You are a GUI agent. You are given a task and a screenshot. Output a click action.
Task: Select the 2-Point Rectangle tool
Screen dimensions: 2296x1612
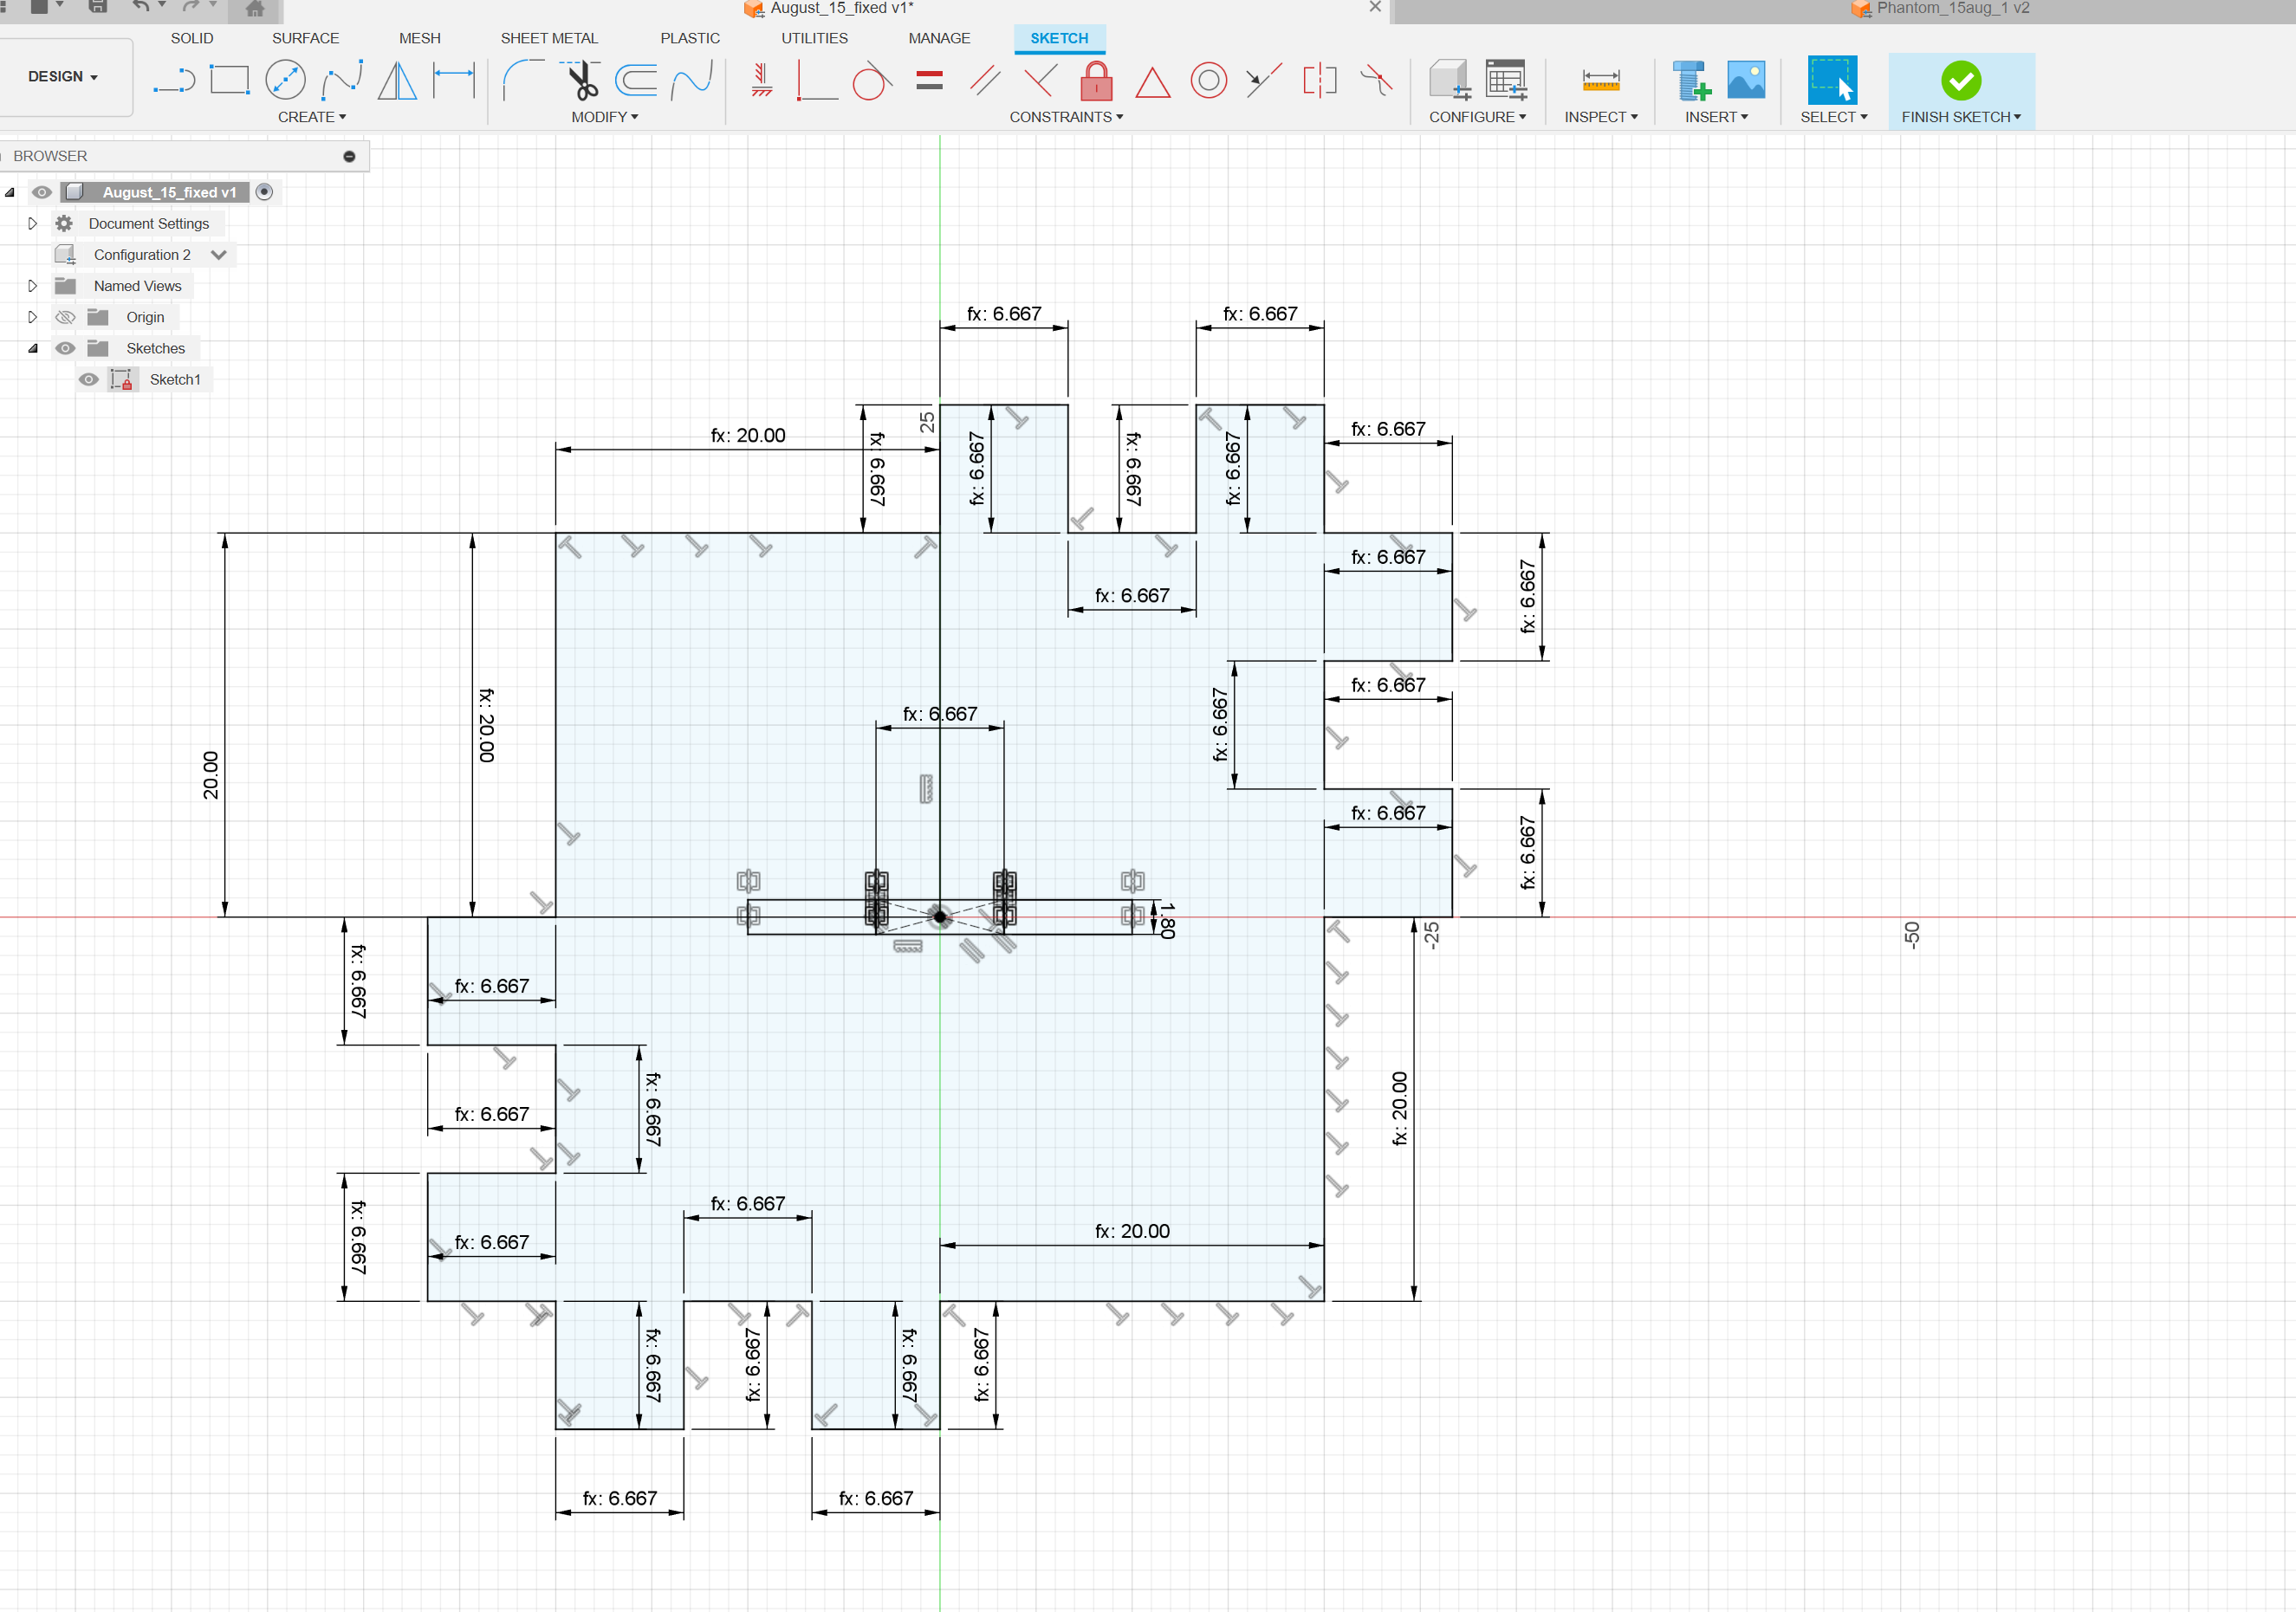pos(230,80)
